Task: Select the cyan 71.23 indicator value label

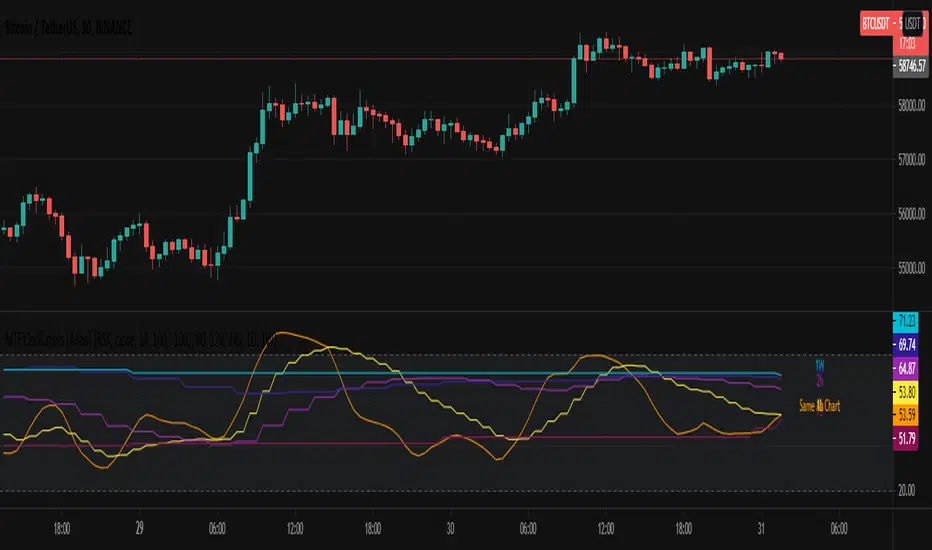Action: pos(906,322)
